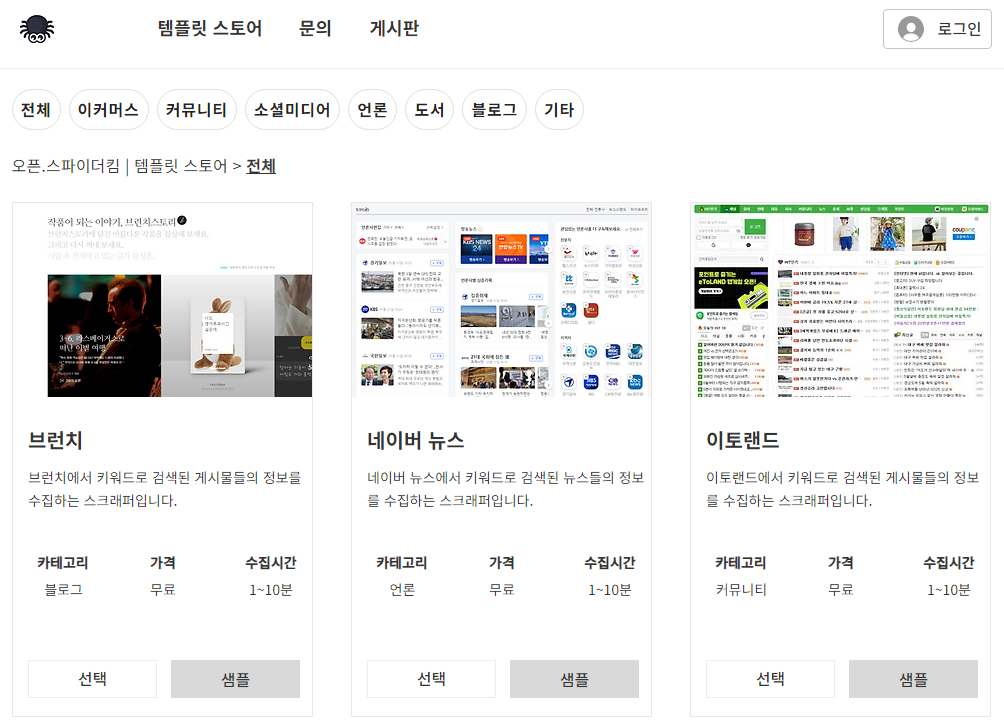Click 커뮤니티 category value in 이토랜드 card
This screenshot has width=1004, height=728.
tap(741, 590)
